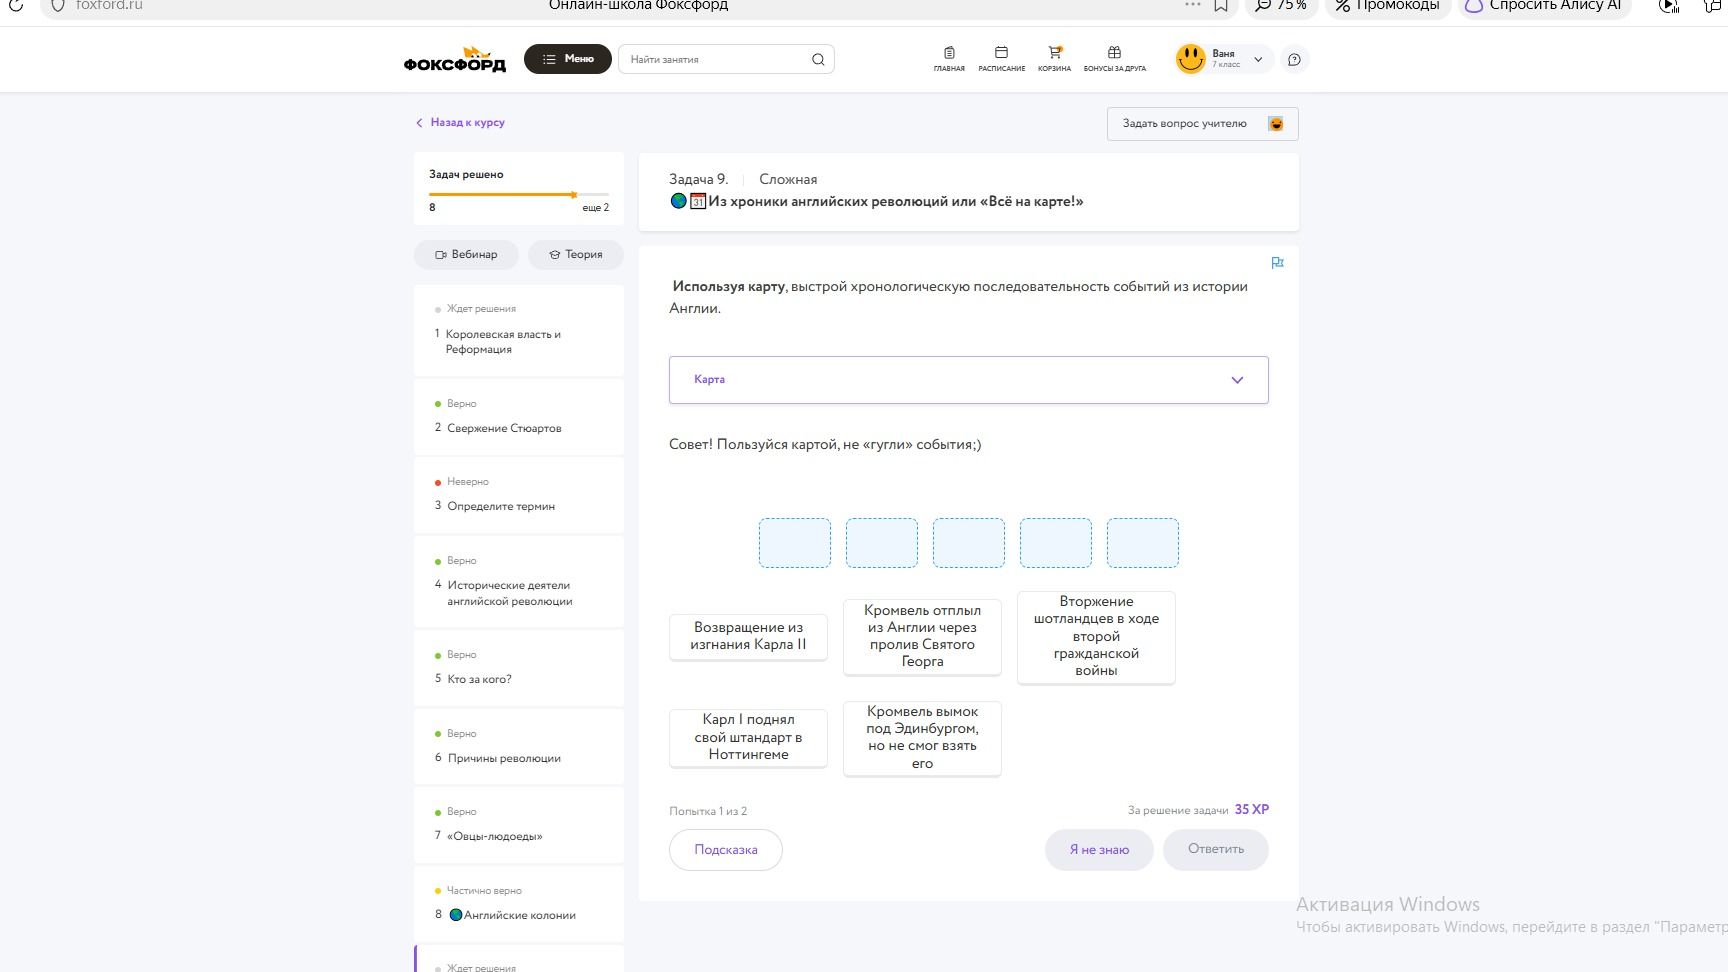Click the Задач решено progress bar
1728x972 pixels.
click(x=518, y=195)
